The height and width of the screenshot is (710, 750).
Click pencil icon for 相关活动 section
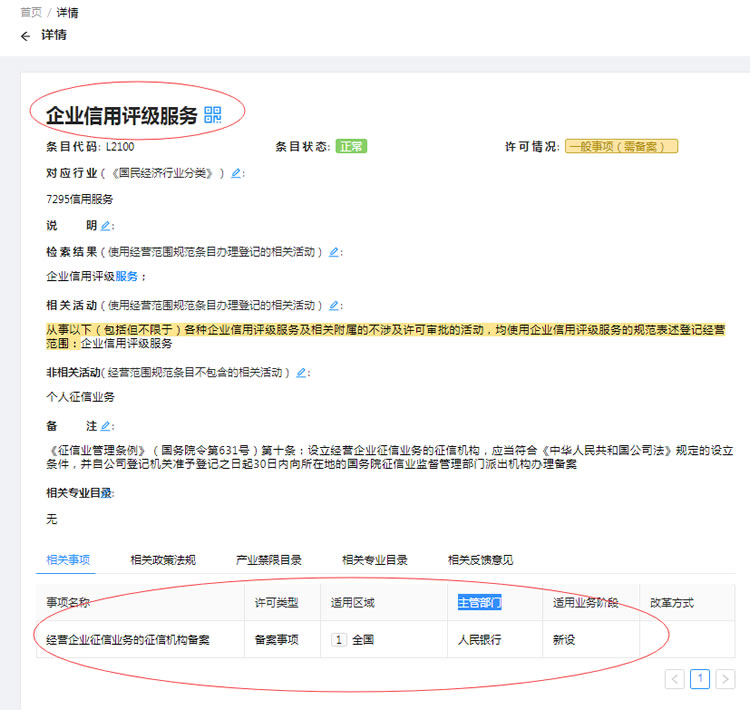click(x=334, y=305)
